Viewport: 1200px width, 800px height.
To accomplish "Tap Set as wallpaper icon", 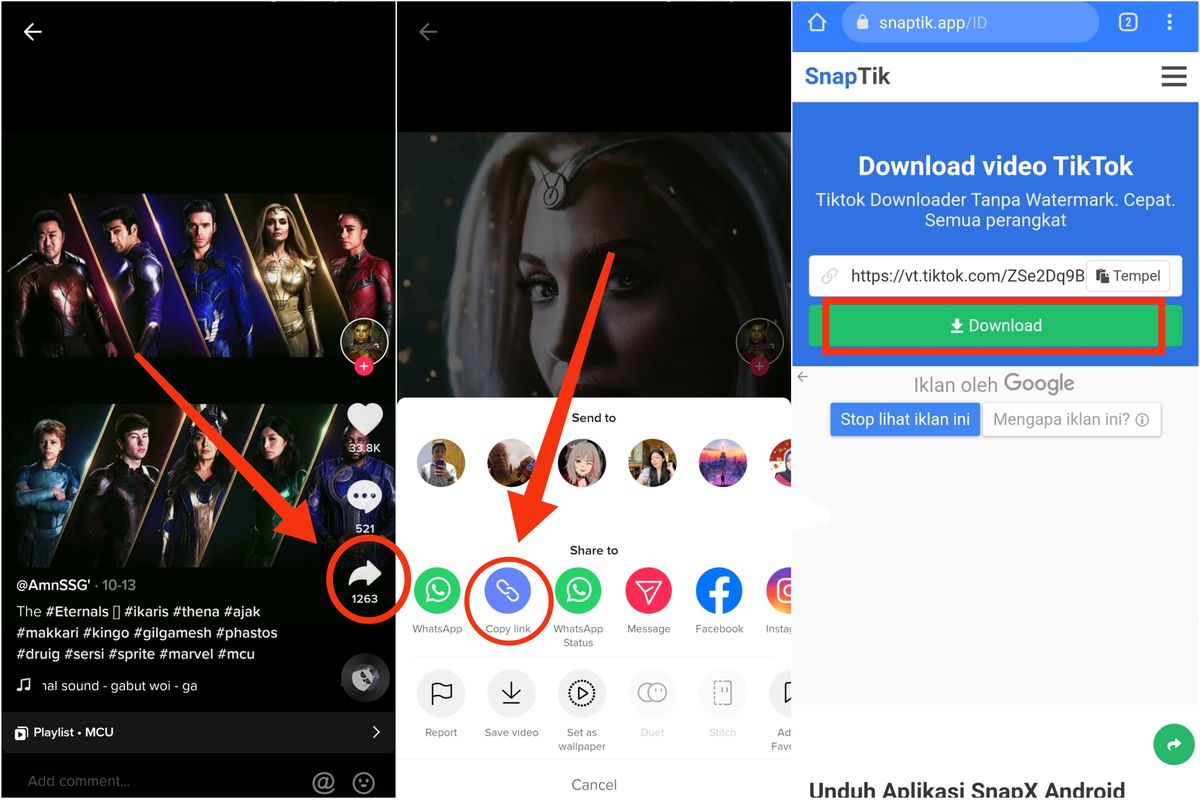I will 581,694.
